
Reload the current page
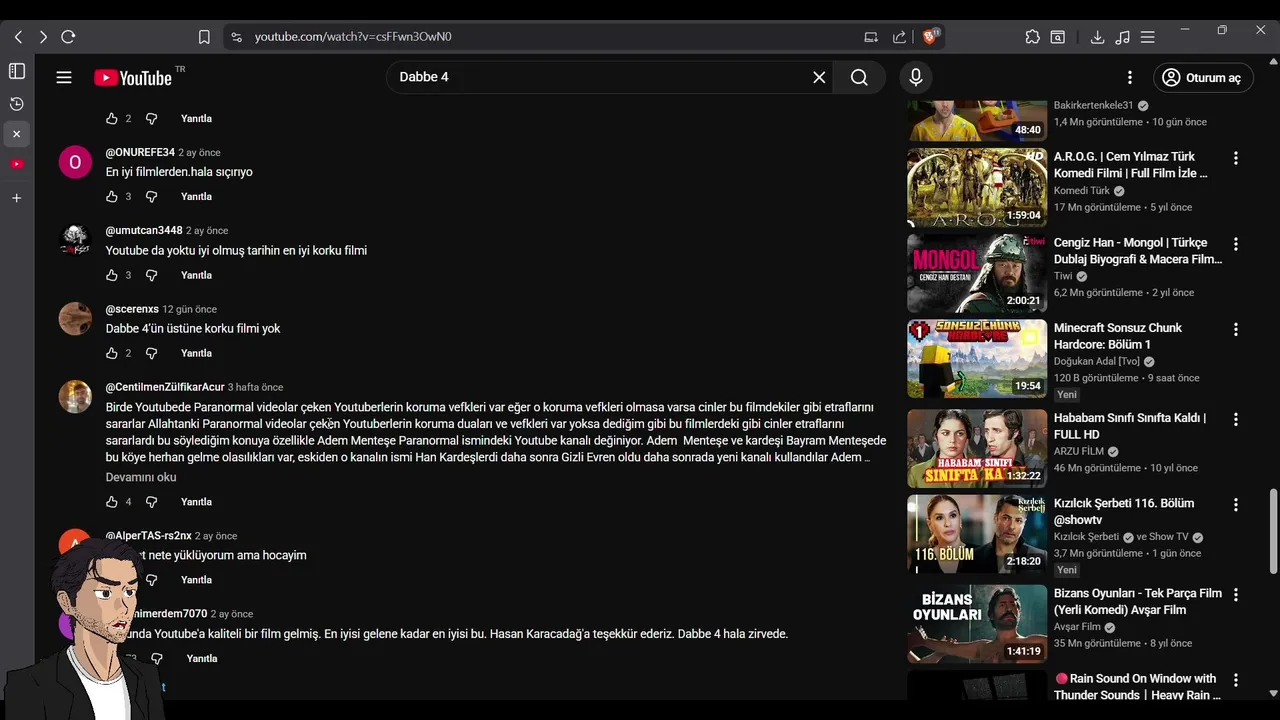point(68,37)
